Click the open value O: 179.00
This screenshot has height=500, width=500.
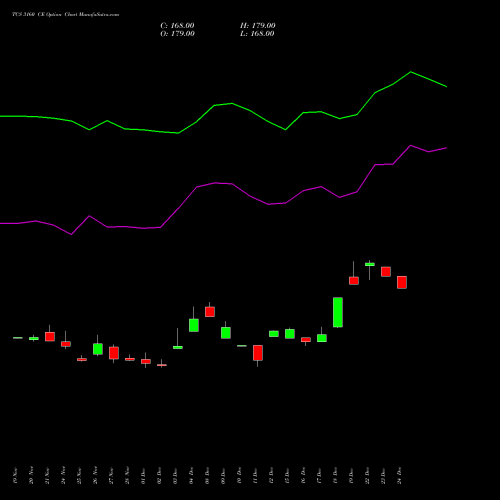(x=177, y=34)
